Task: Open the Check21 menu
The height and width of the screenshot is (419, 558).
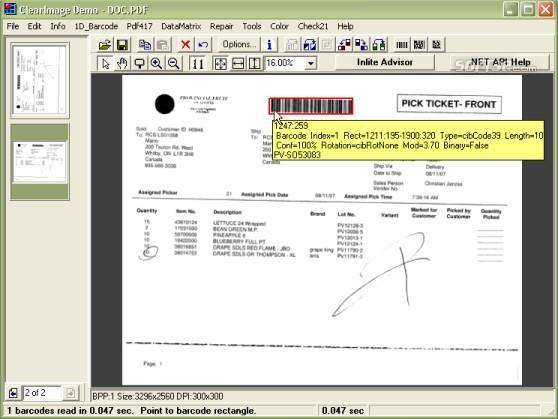Action: (x=313, y=26)
